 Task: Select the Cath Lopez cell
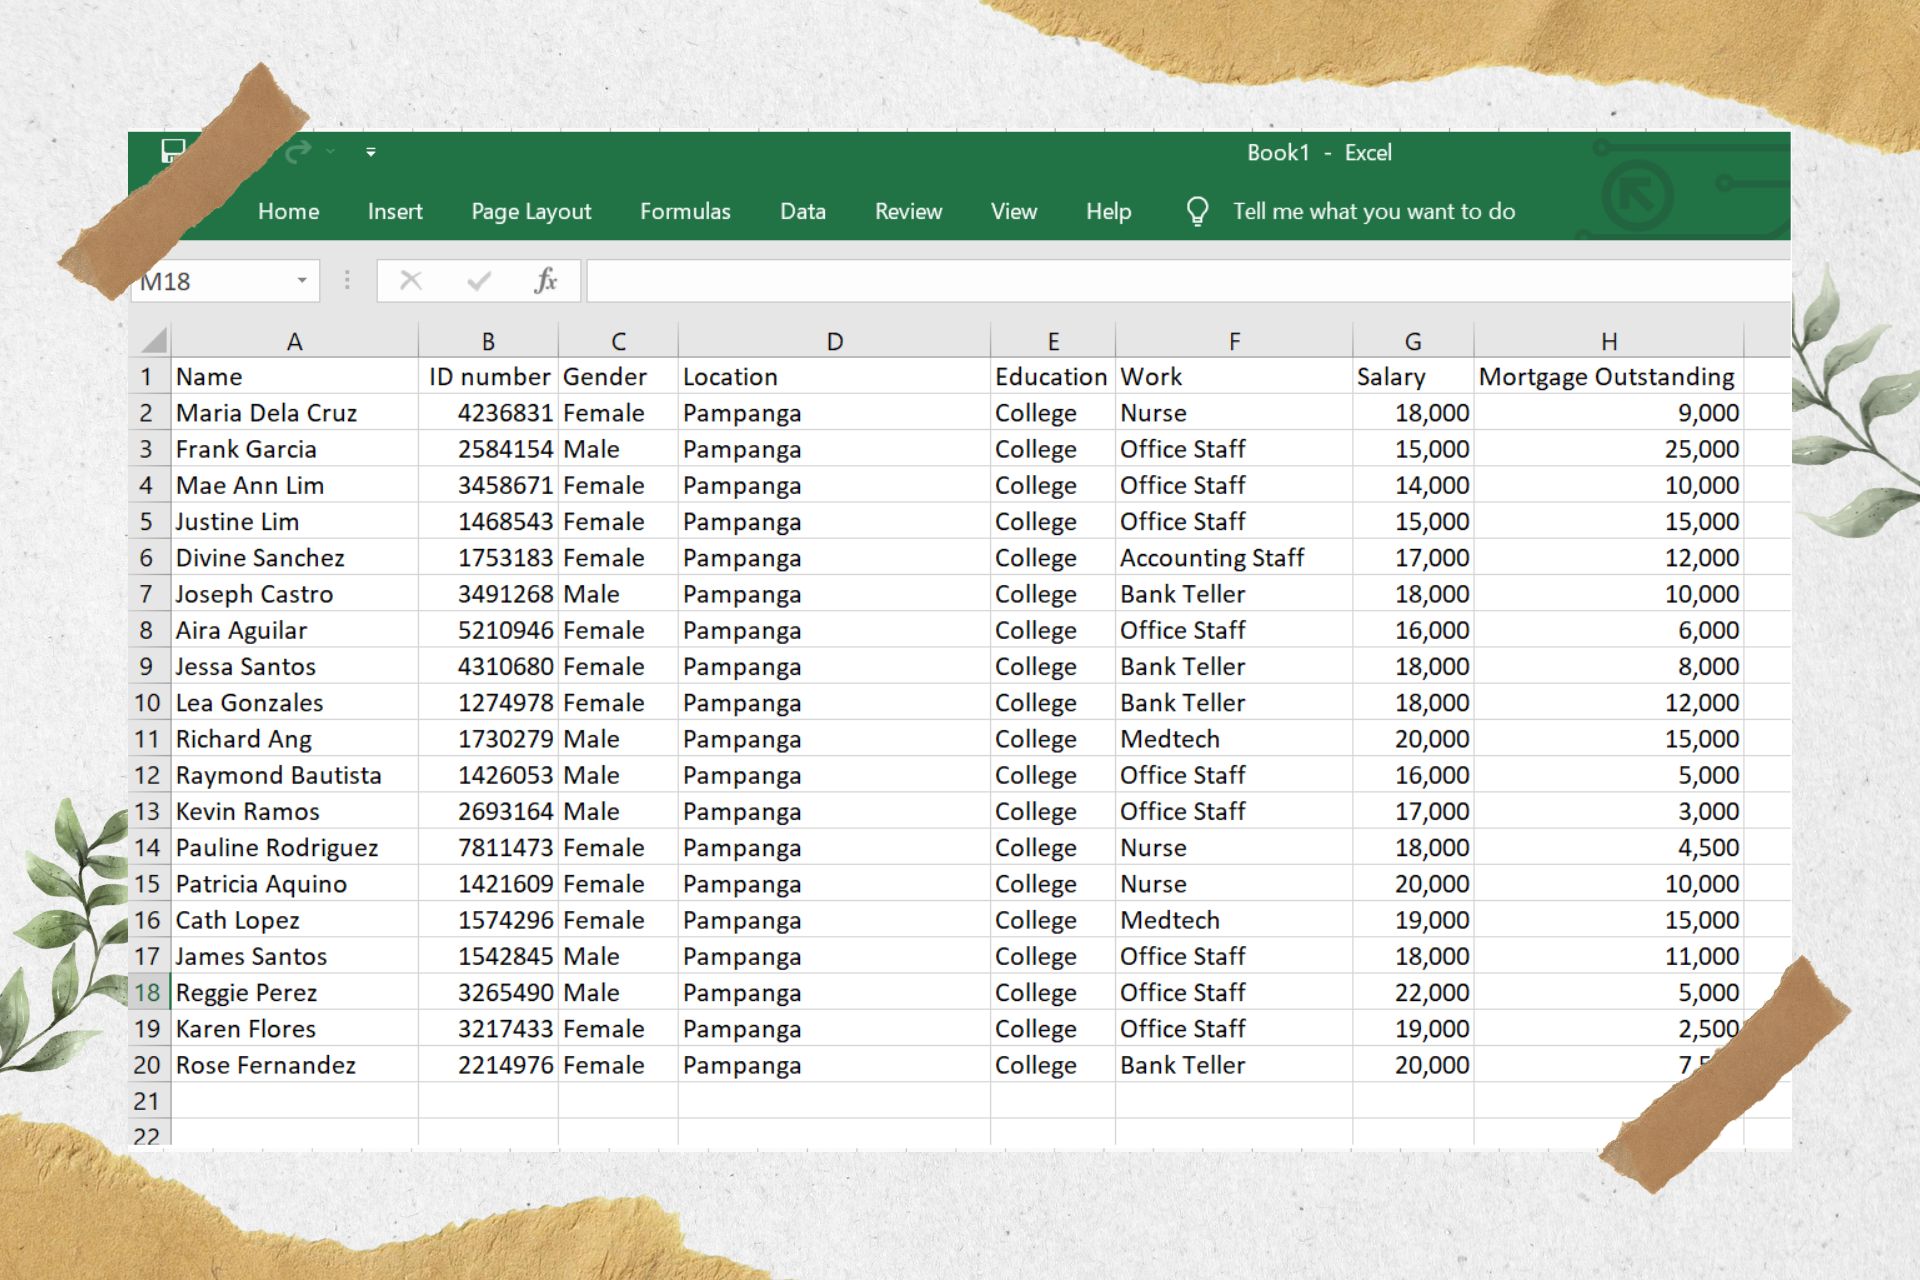tap(294, 920)
